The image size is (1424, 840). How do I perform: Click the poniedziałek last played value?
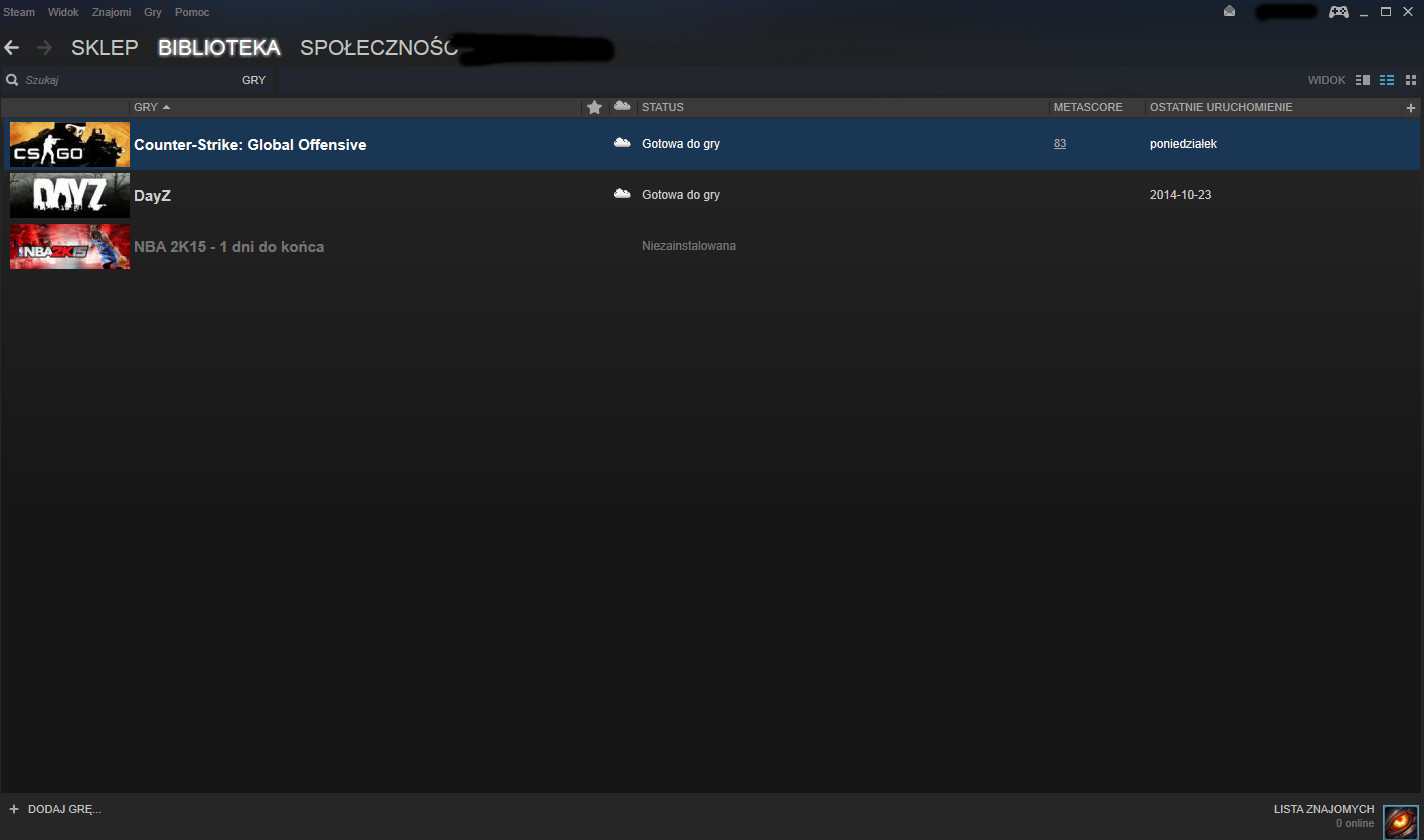coord(1183,144)
